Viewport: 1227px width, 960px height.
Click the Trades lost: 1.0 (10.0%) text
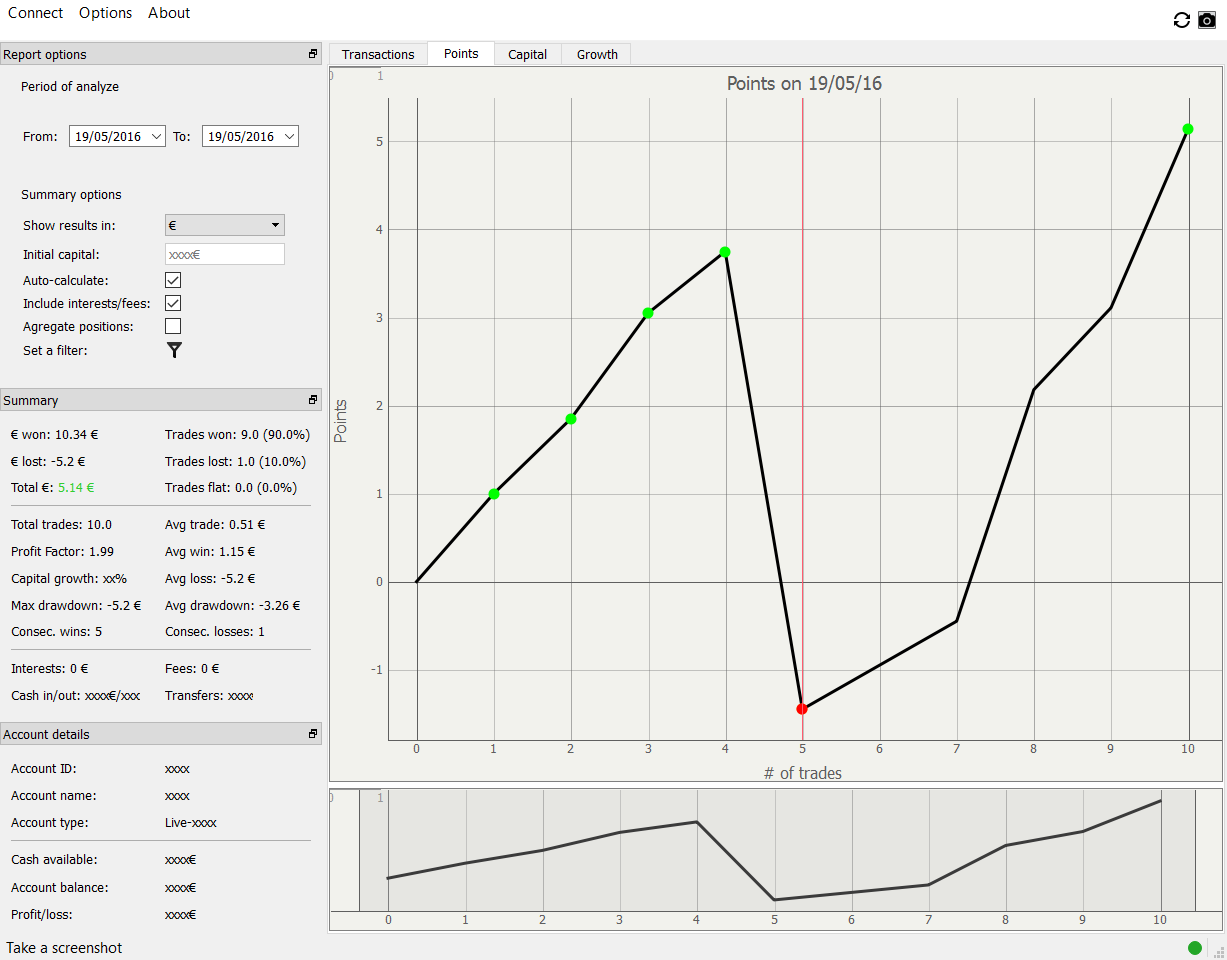236,462
